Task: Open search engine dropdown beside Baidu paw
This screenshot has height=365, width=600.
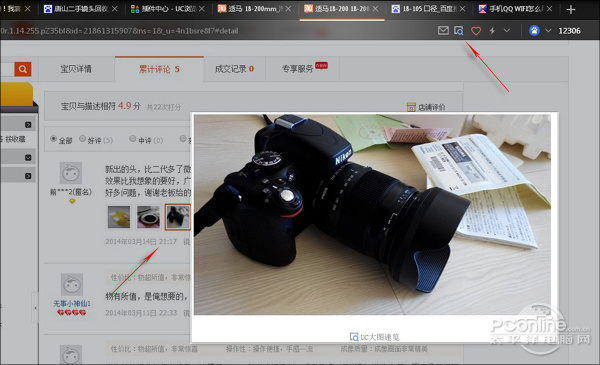Action: coord(548,31)
